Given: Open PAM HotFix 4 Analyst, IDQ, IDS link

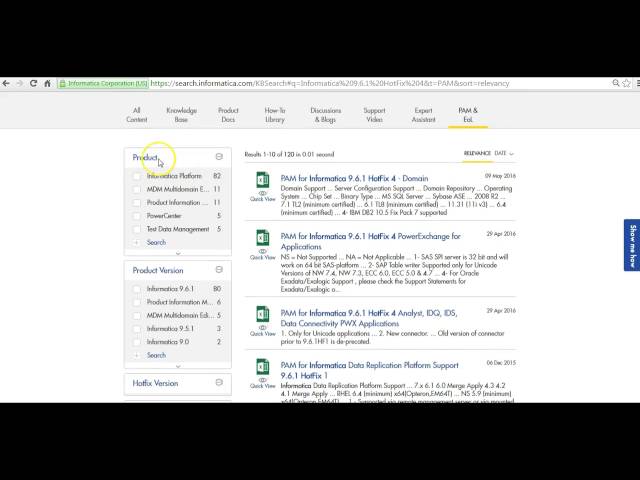Looking at the screenshot, I should 369,318.
